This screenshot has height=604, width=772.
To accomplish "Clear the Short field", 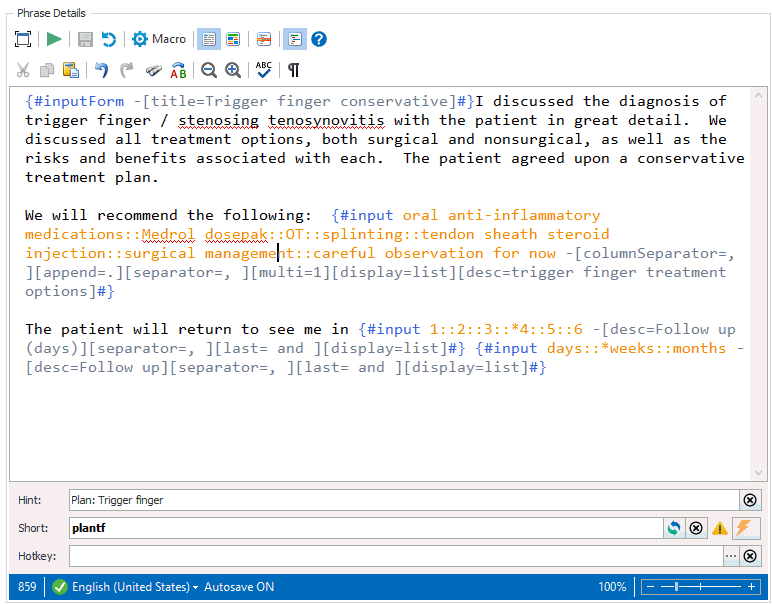I will (696, 528).
